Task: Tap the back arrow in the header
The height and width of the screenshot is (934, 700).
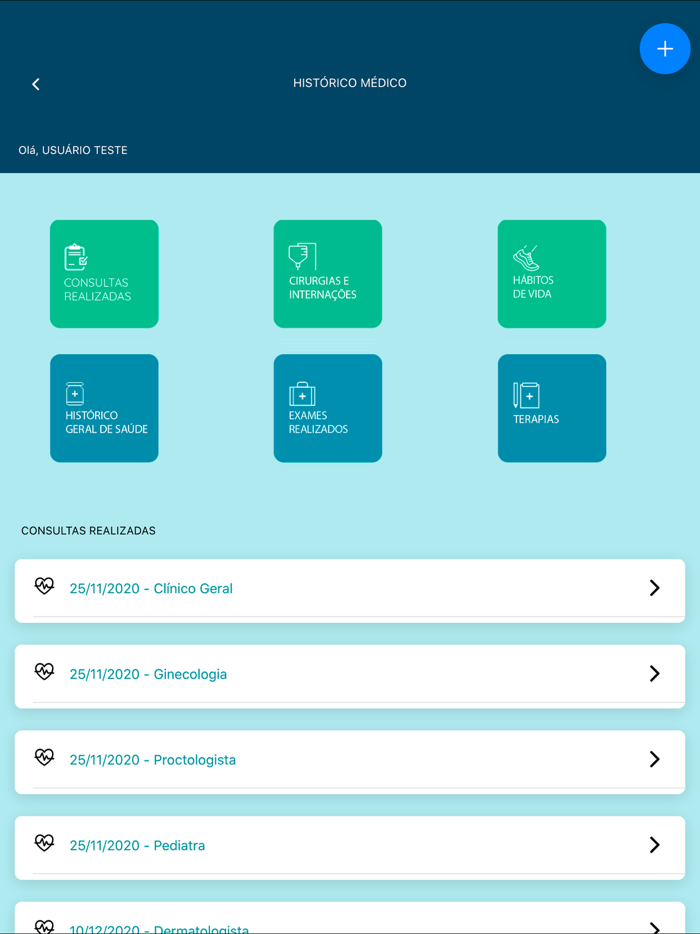Action: [36, 85]
